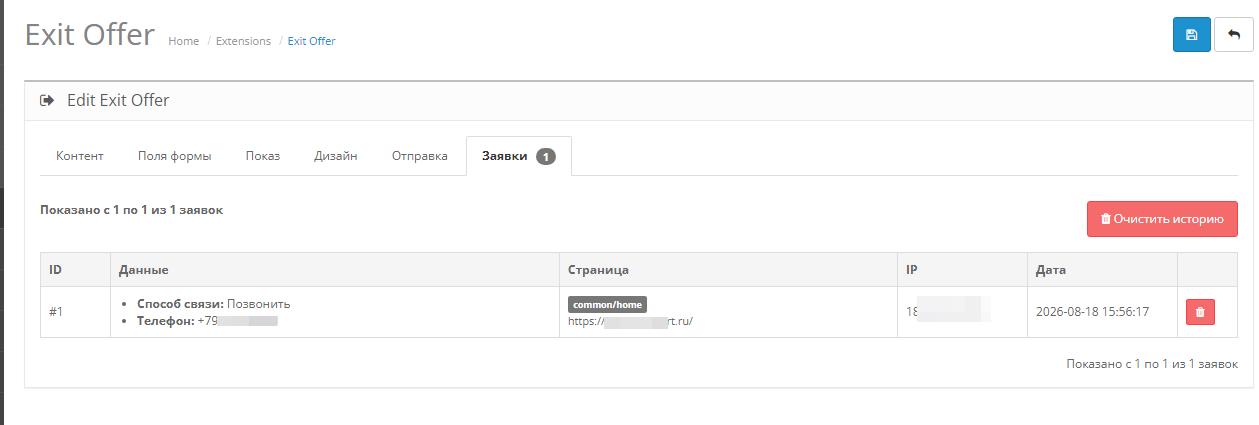The width and height of the screenshot is (1259, 425).
Task: Click the Дата column header
Action: (x=1052, y=270)
